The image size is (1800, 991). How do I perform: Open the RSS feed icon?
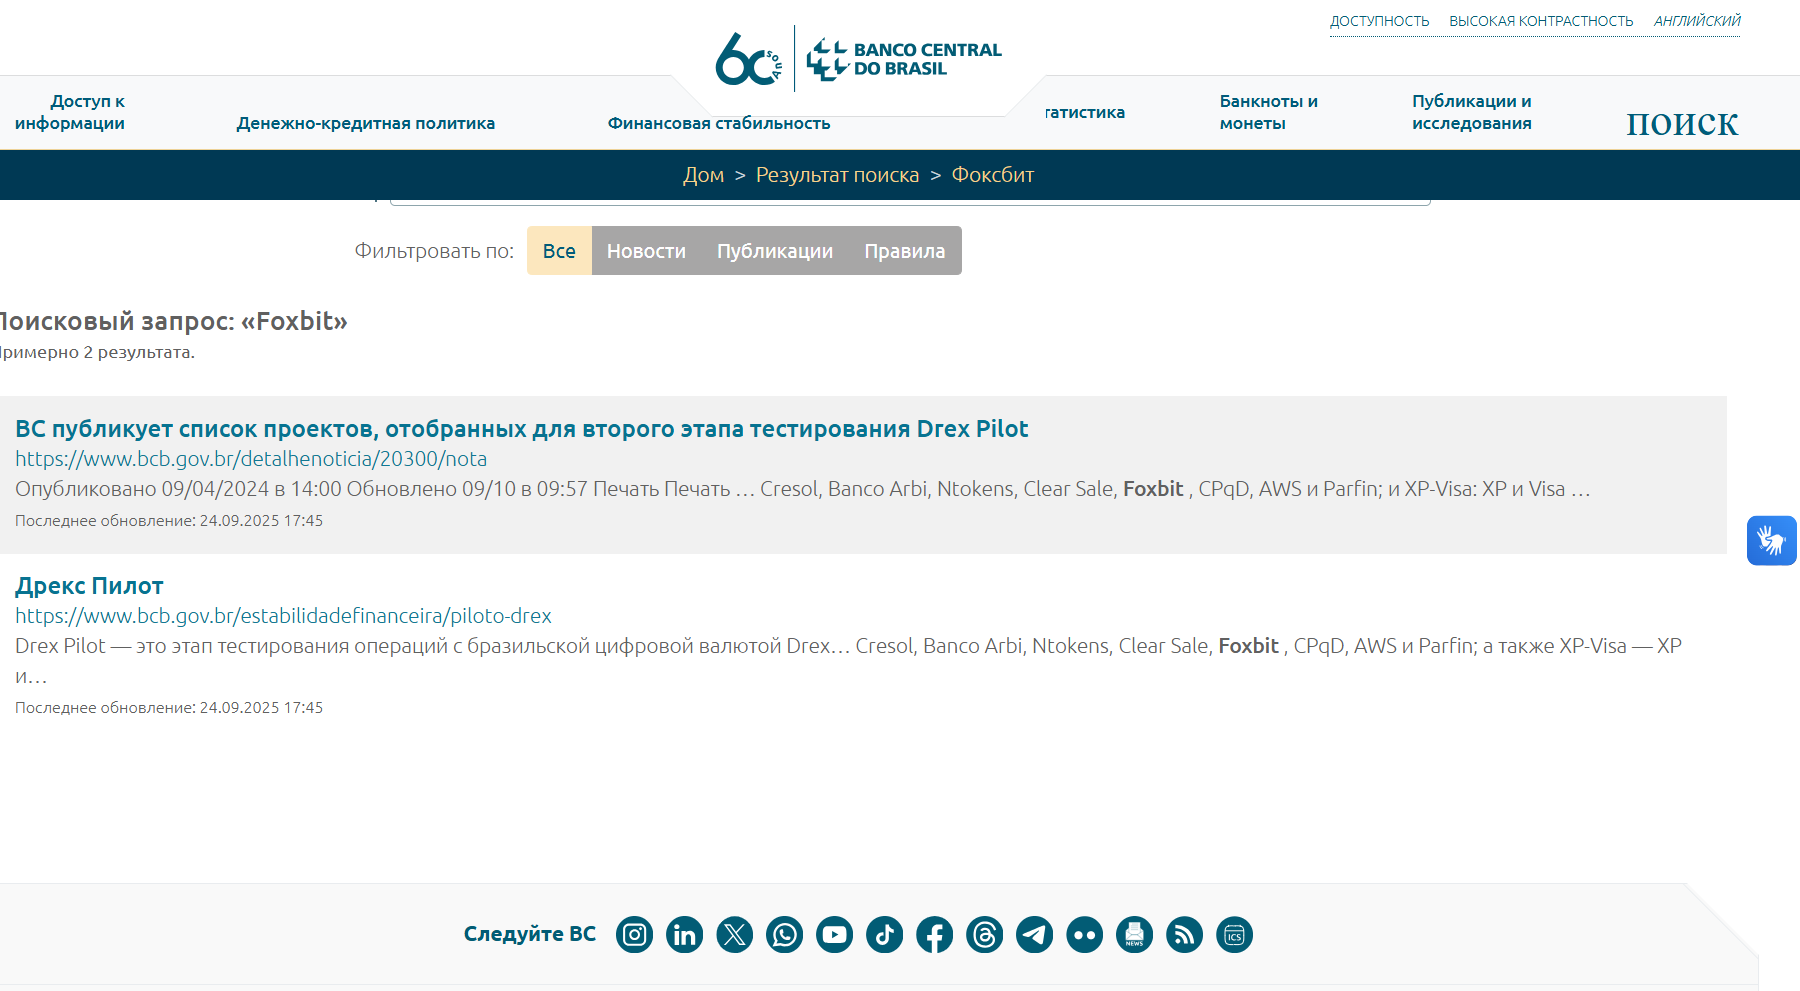point(1184,935)
